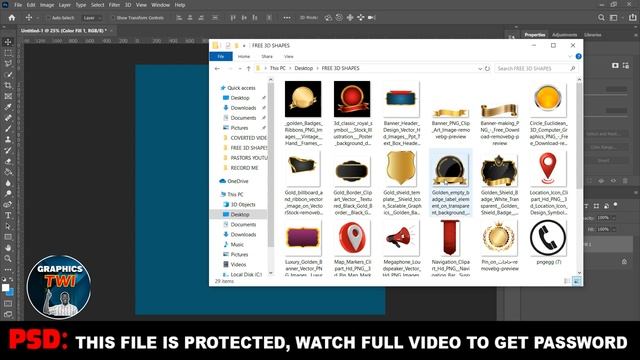Open the address bar history dropdown
Viewport: 640px width, 360px height.
480,69
